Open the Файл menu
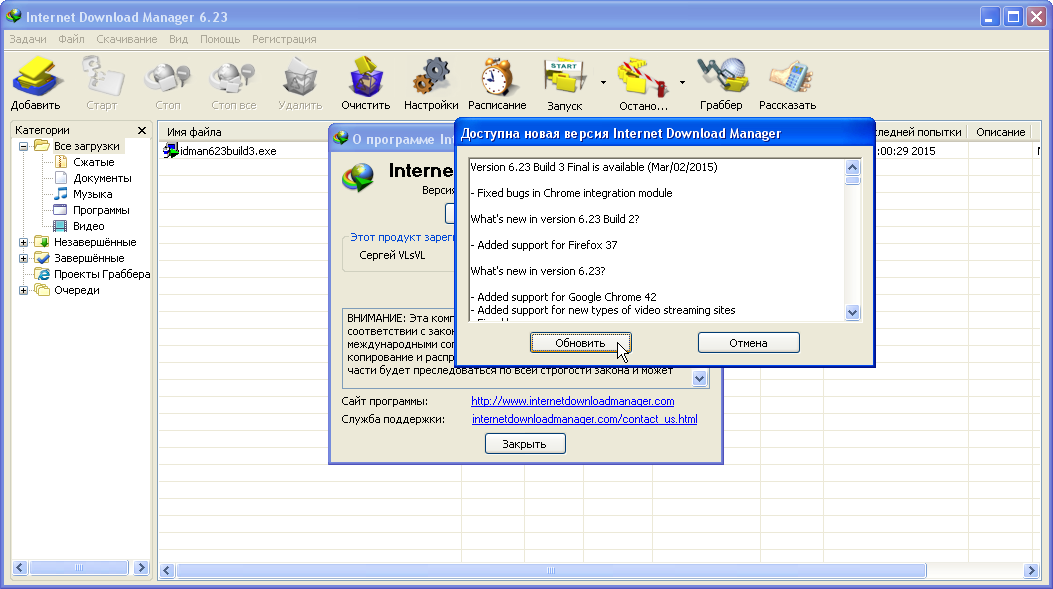This screenshot has height=589, width=1053. tap(71, 39)
